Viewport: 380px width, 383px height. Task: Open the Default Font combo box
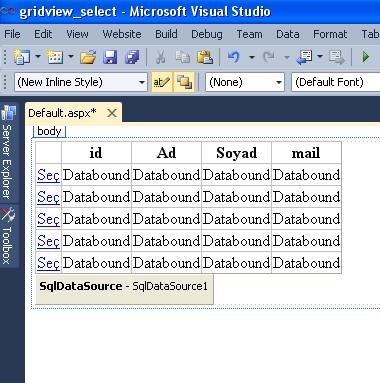click(336, 82)
